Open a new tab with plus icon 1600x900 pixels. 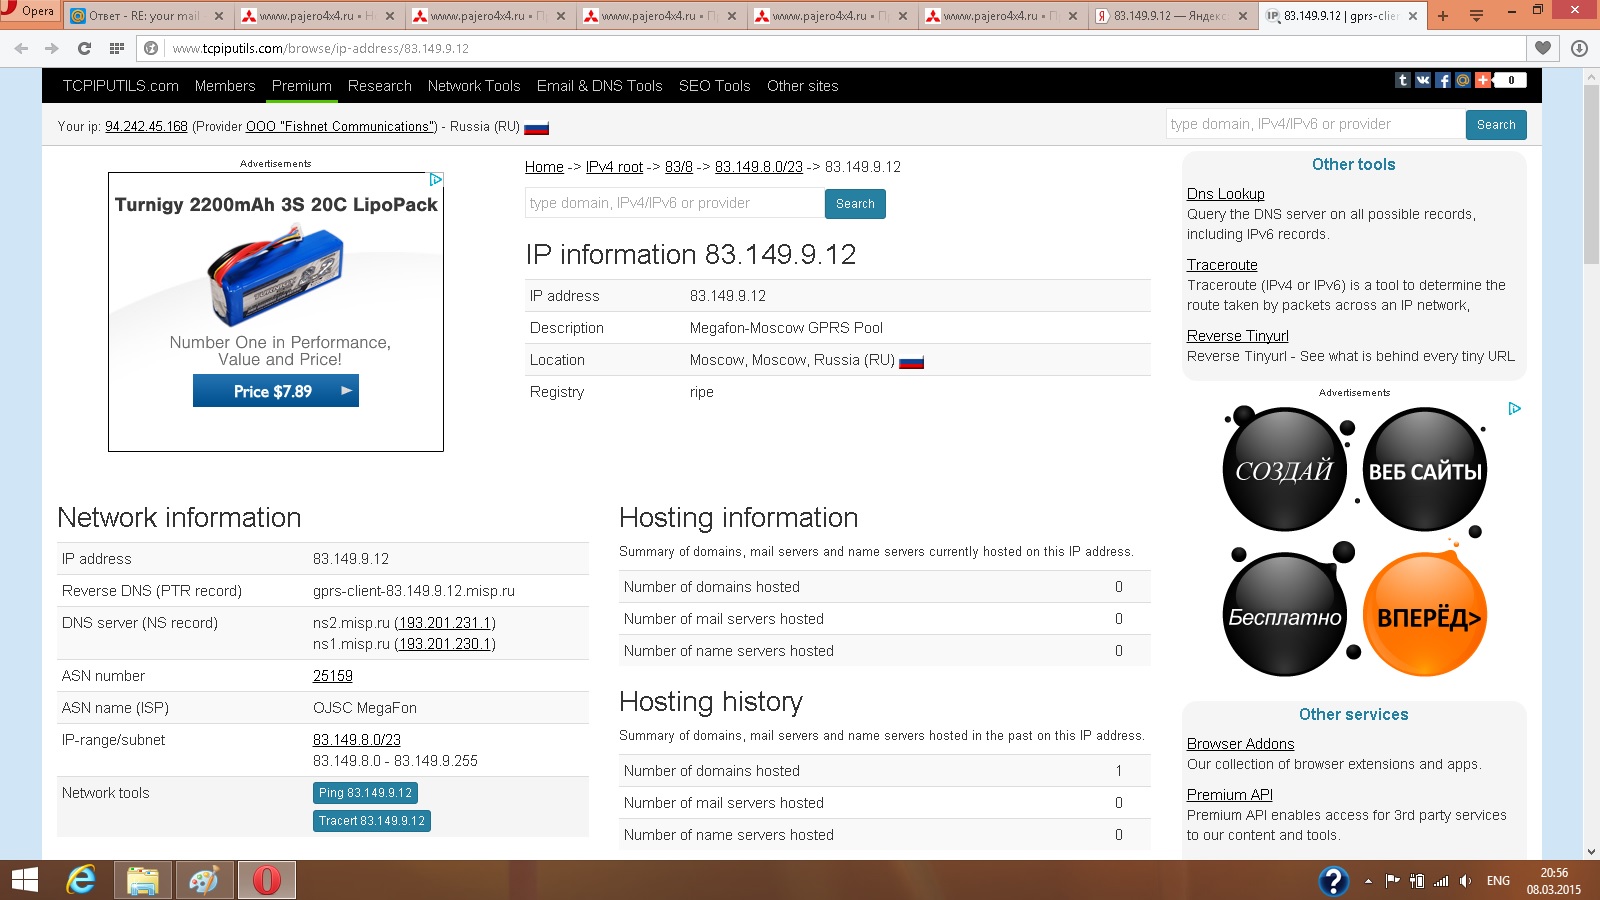click(1442, 16)
